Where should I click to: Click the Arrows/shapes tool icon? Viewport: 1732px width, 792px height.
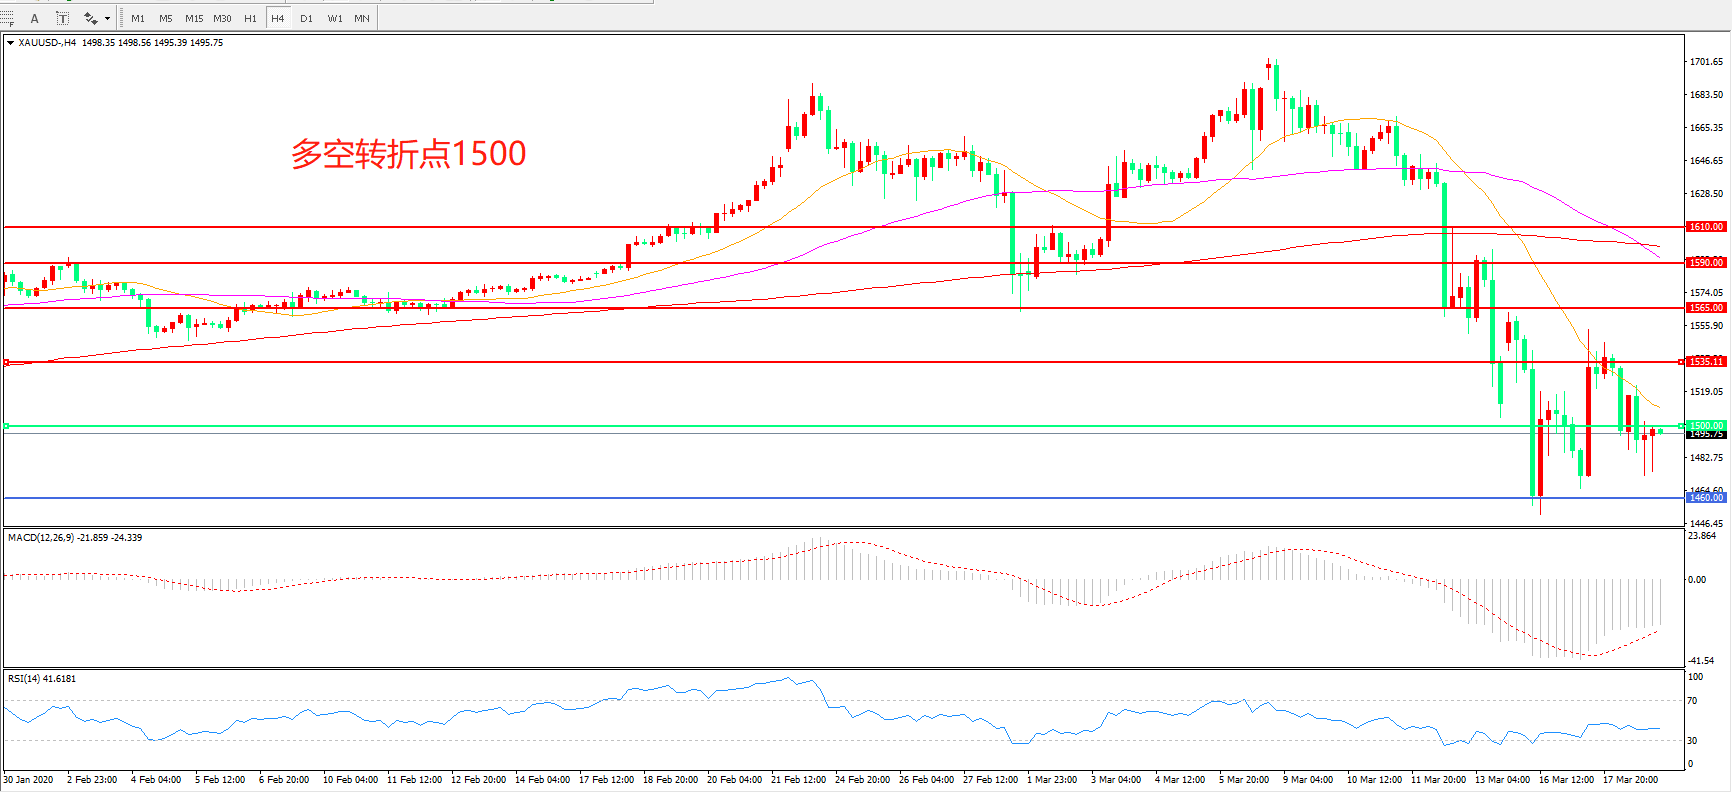(90, 18)
